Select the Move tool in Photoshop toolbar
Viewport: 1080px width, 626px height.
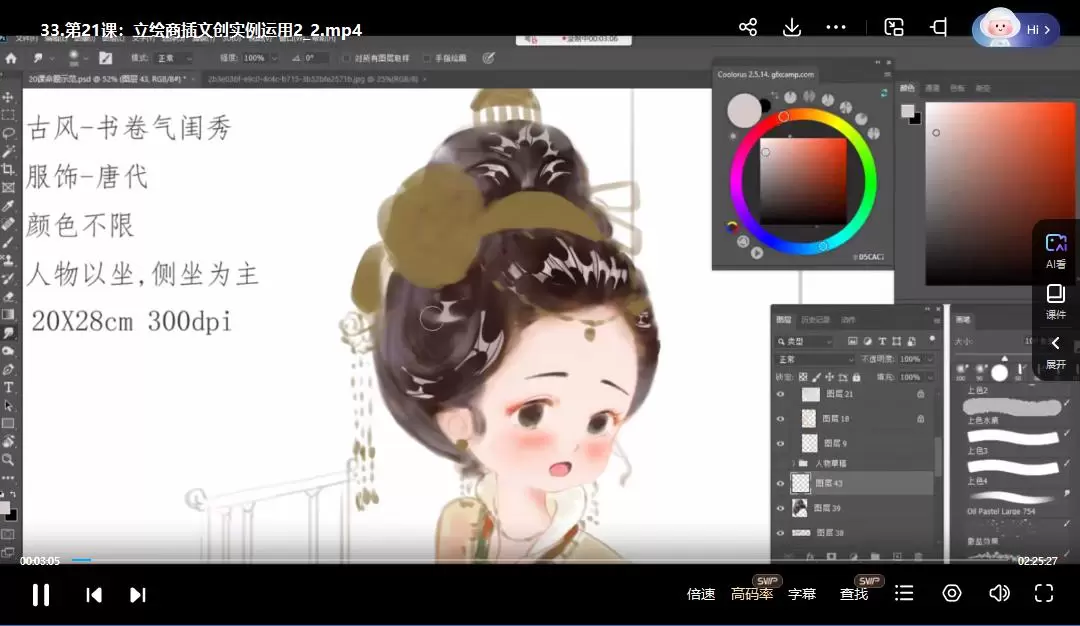(x=8, y=97)
